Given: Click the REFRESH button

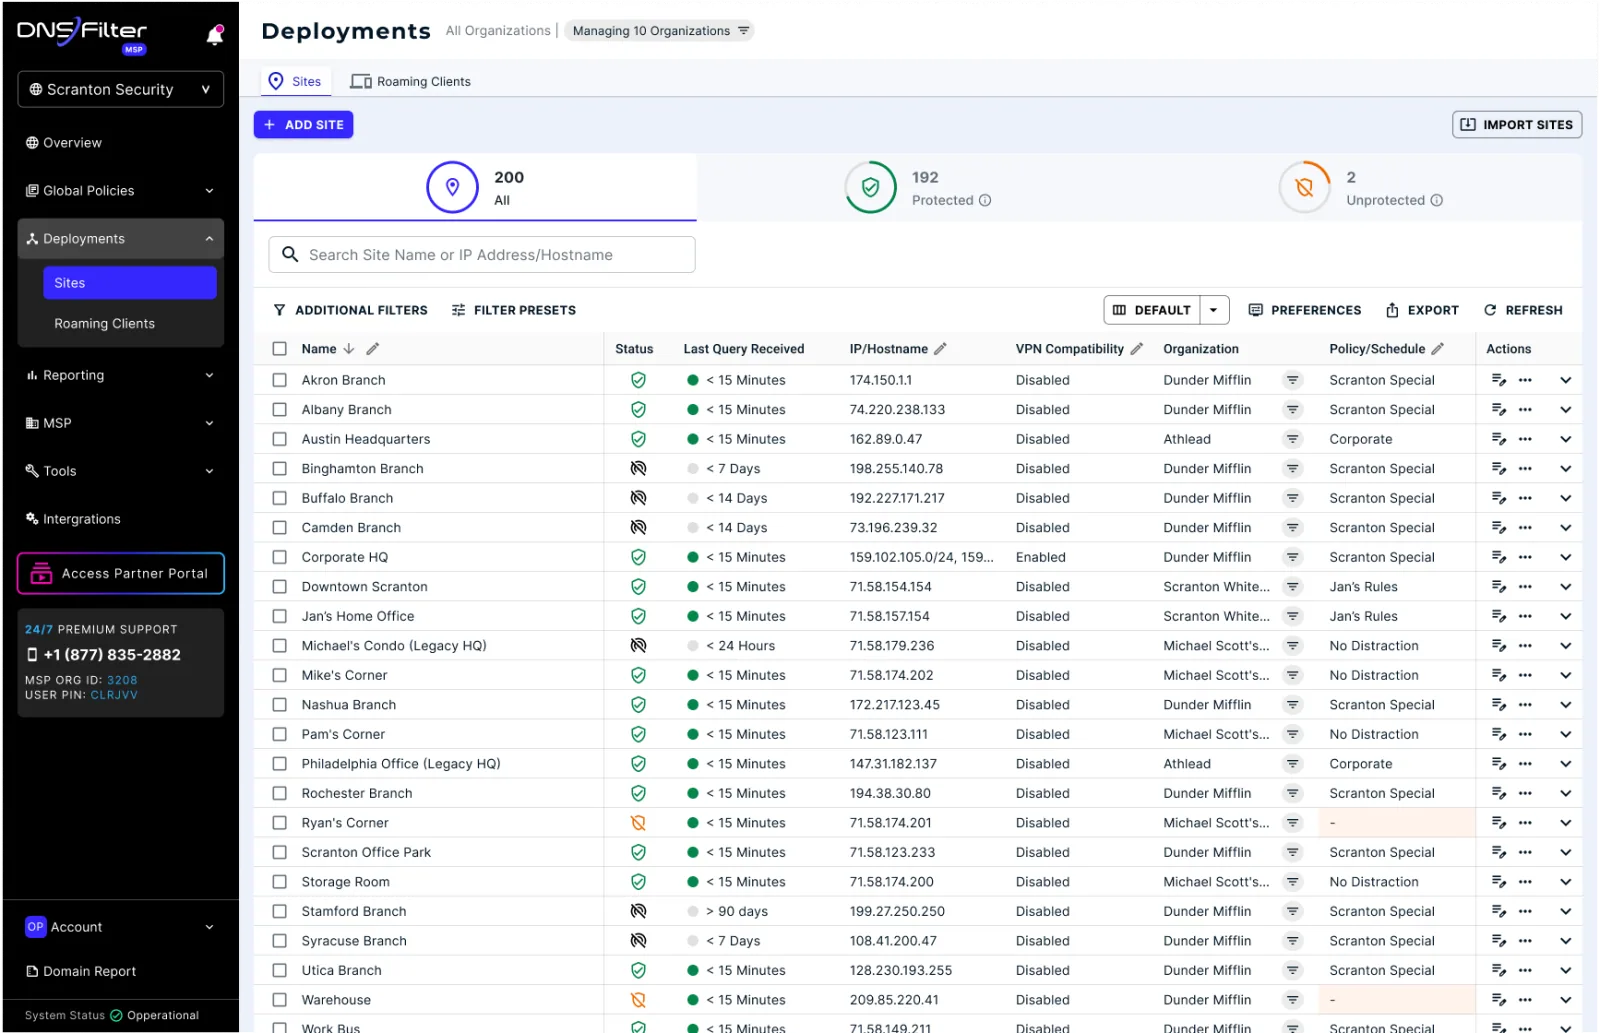Looking at the screenshot, I should (1523, 310).
